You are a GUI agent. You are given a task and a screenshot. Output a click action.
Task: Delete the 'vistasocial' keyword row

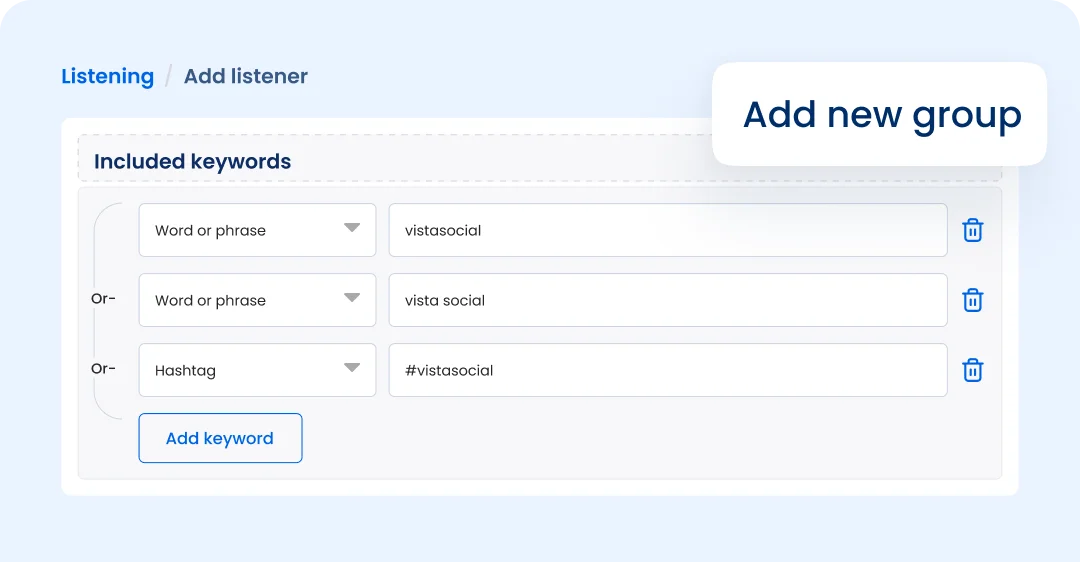coord(972,231)
